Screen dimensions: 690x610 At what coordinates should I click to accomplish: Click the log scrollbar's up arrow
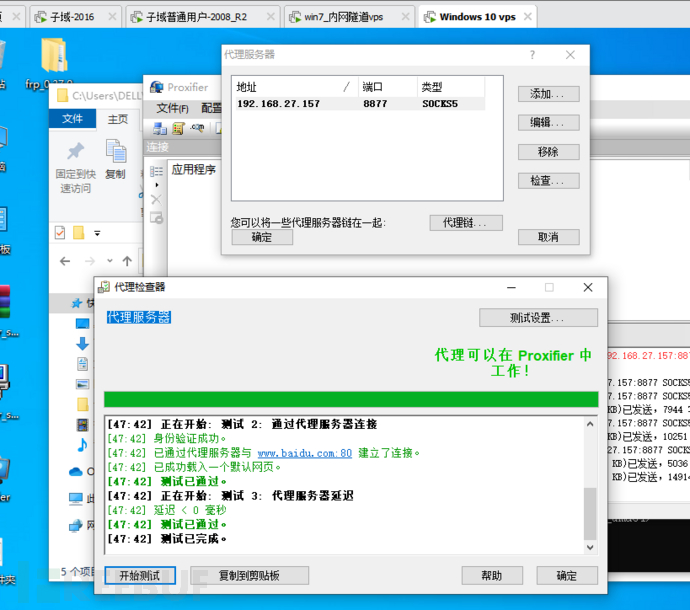590,424
